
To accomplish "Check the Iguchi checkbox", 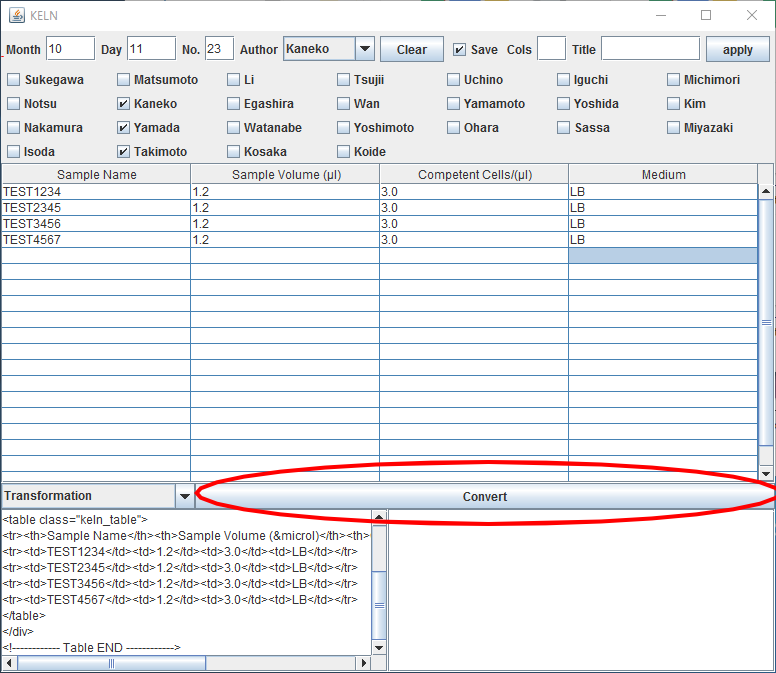I will 563,80.
